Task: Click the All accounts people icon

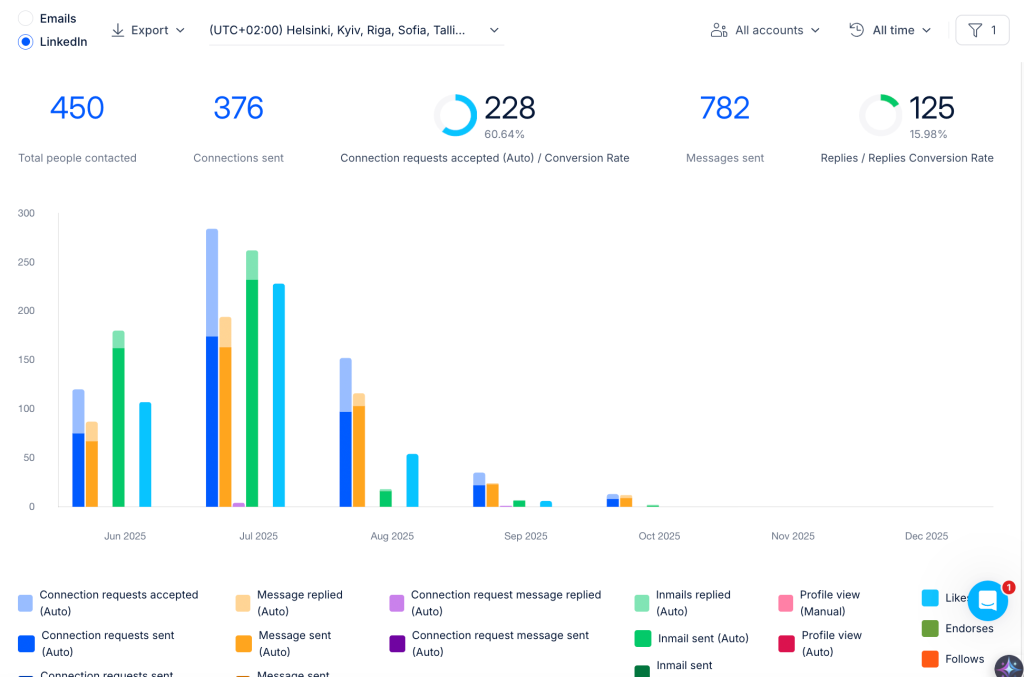Action: click(719, 30)
